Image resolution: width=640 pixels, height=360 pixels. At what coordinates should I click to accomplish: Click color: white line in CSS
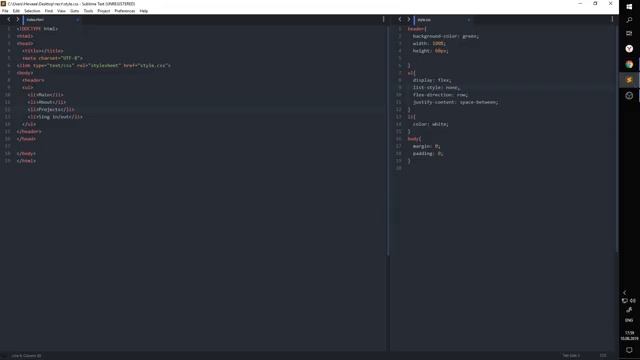tap(431, 124)
